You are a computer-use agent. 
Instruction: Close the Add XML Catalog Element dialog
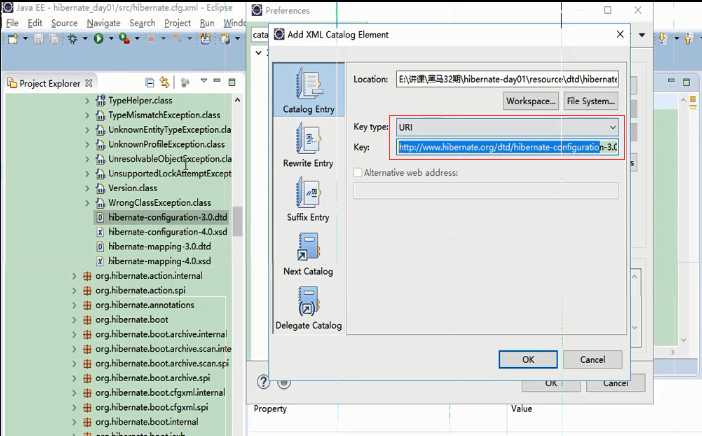620,34
